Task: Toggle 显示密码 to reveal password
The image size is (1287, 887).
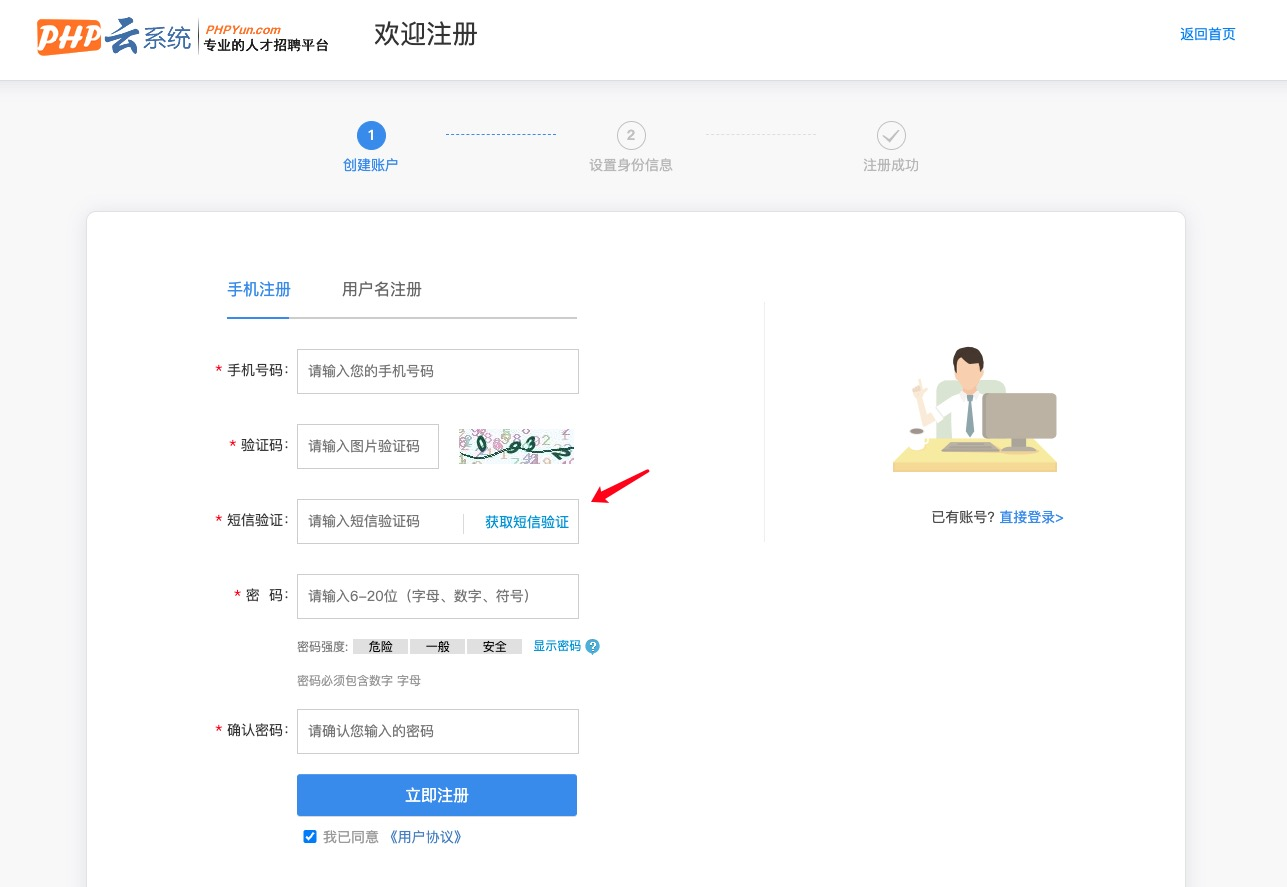Action: (556, 646)
